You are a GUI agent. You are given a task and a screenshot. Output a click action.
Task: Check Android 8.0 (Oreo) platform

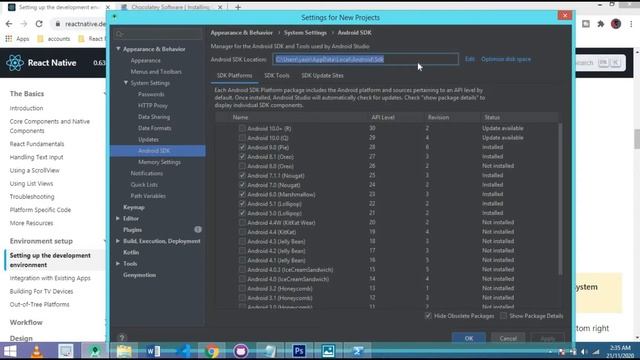(x=242, y=166)
